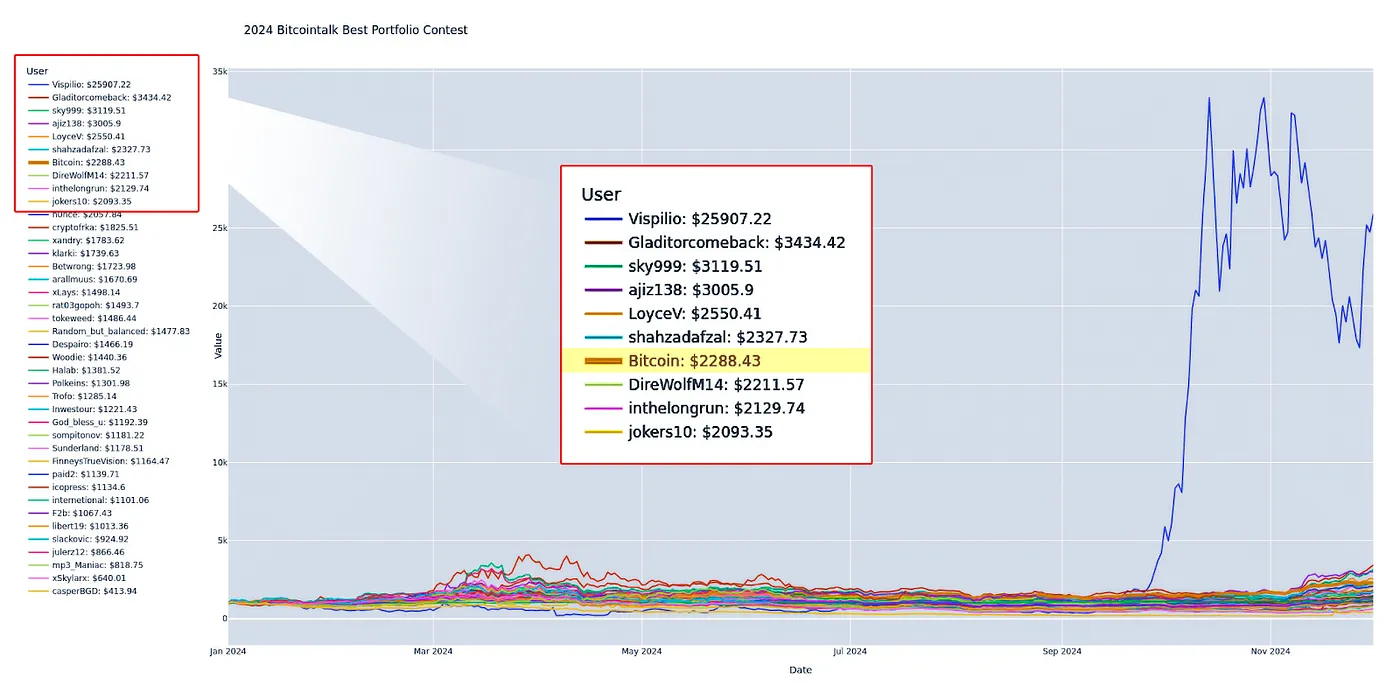This screenshot has height=700, width=1400.
Task: Click the 'Mar 2024' x-axis label
Action: click(x=433, y=652)
